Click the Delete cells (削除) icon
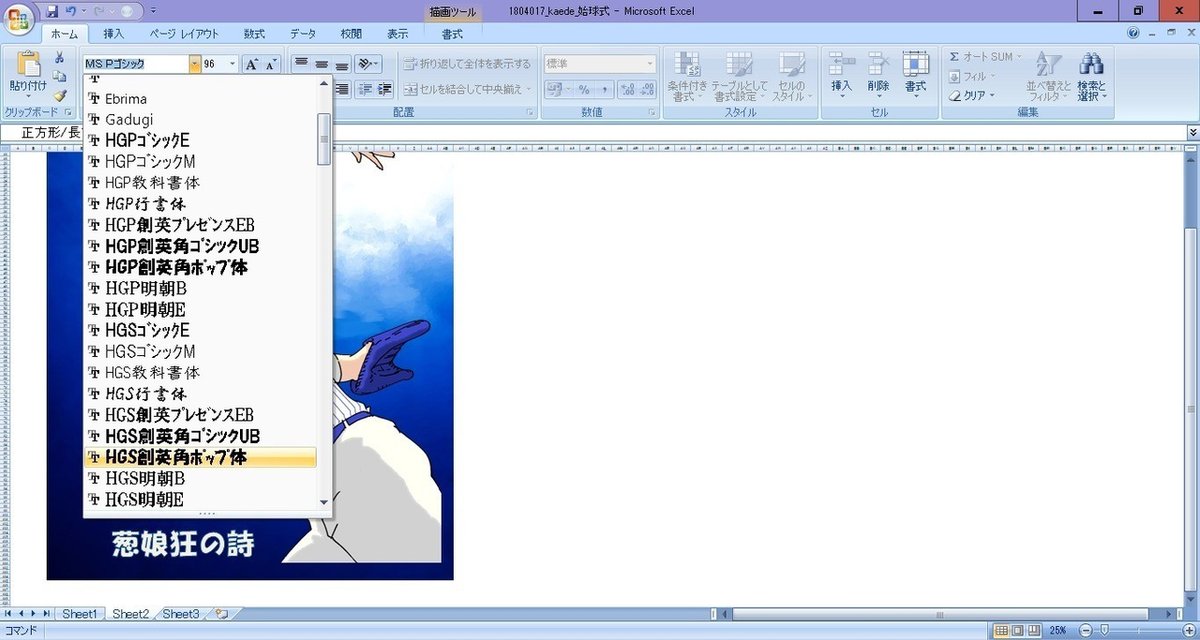The width and height of the screenshot is (1200, 640). coord(878,63)
